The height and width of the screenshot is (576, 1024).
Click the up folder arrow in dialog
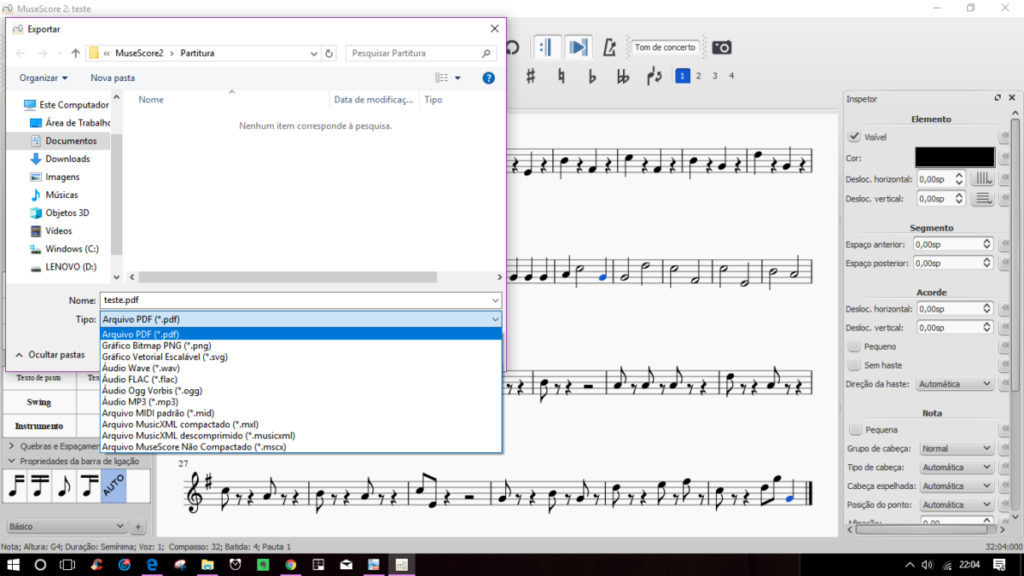(76, 53)
